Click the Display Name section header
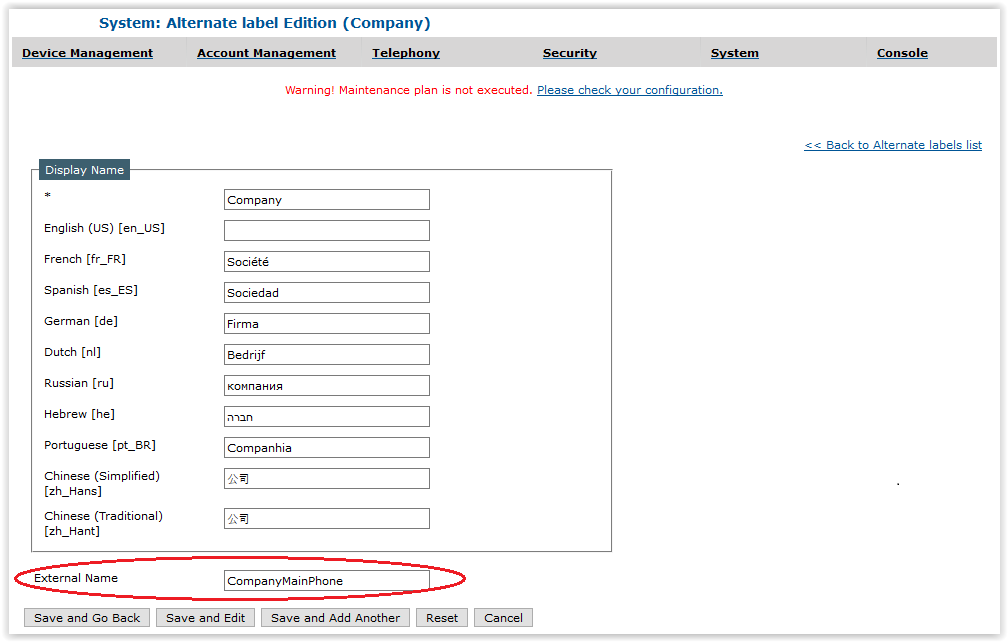 84,170
